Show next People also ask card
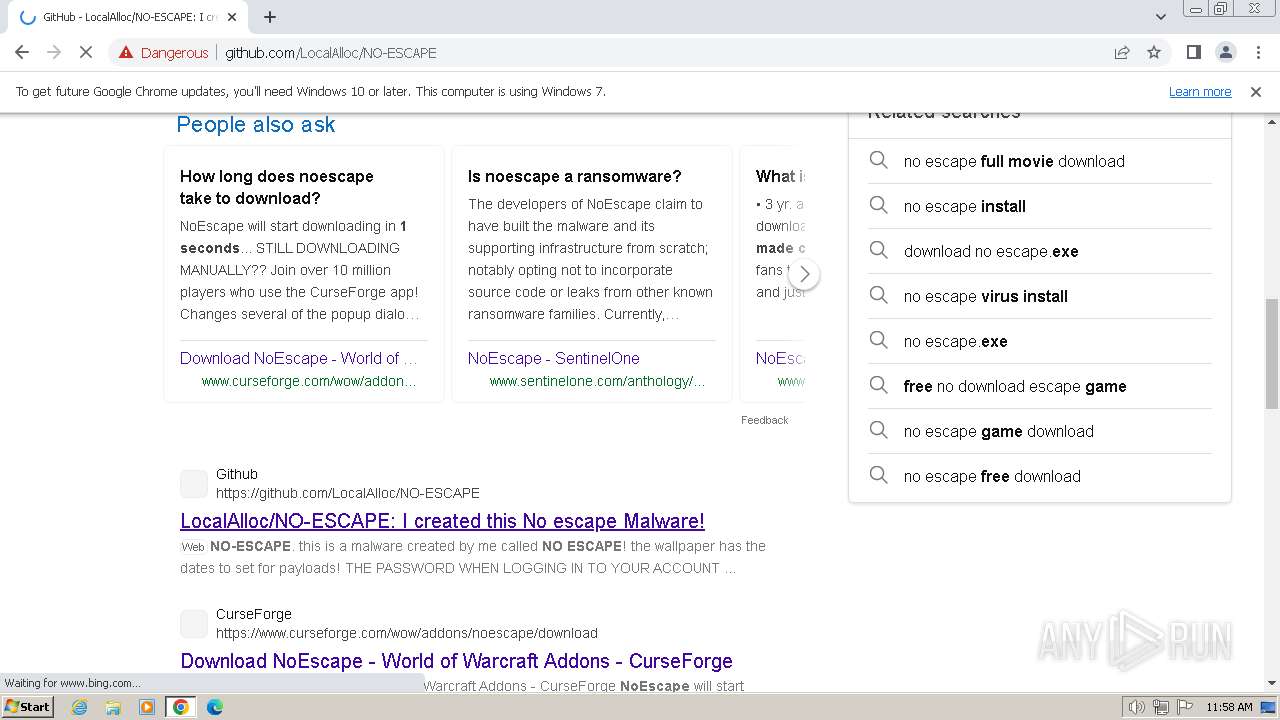Screen dimensions: 1280x720 tap(804, 274)
